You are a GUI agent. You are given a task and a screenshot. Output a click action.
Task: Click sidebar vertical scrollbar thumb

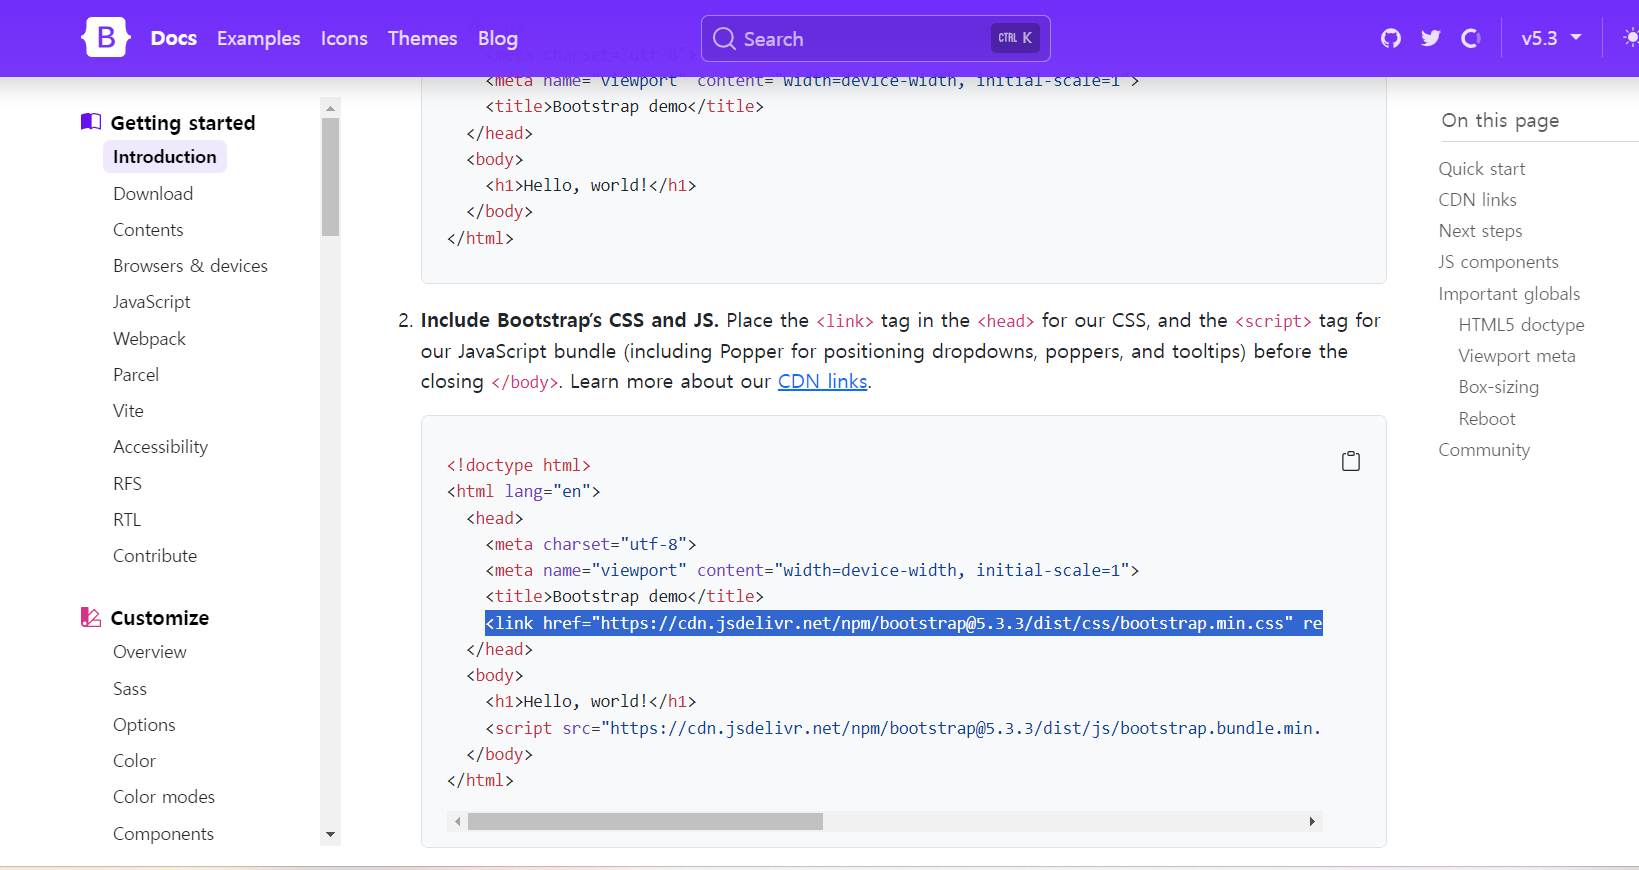[330, 177]
